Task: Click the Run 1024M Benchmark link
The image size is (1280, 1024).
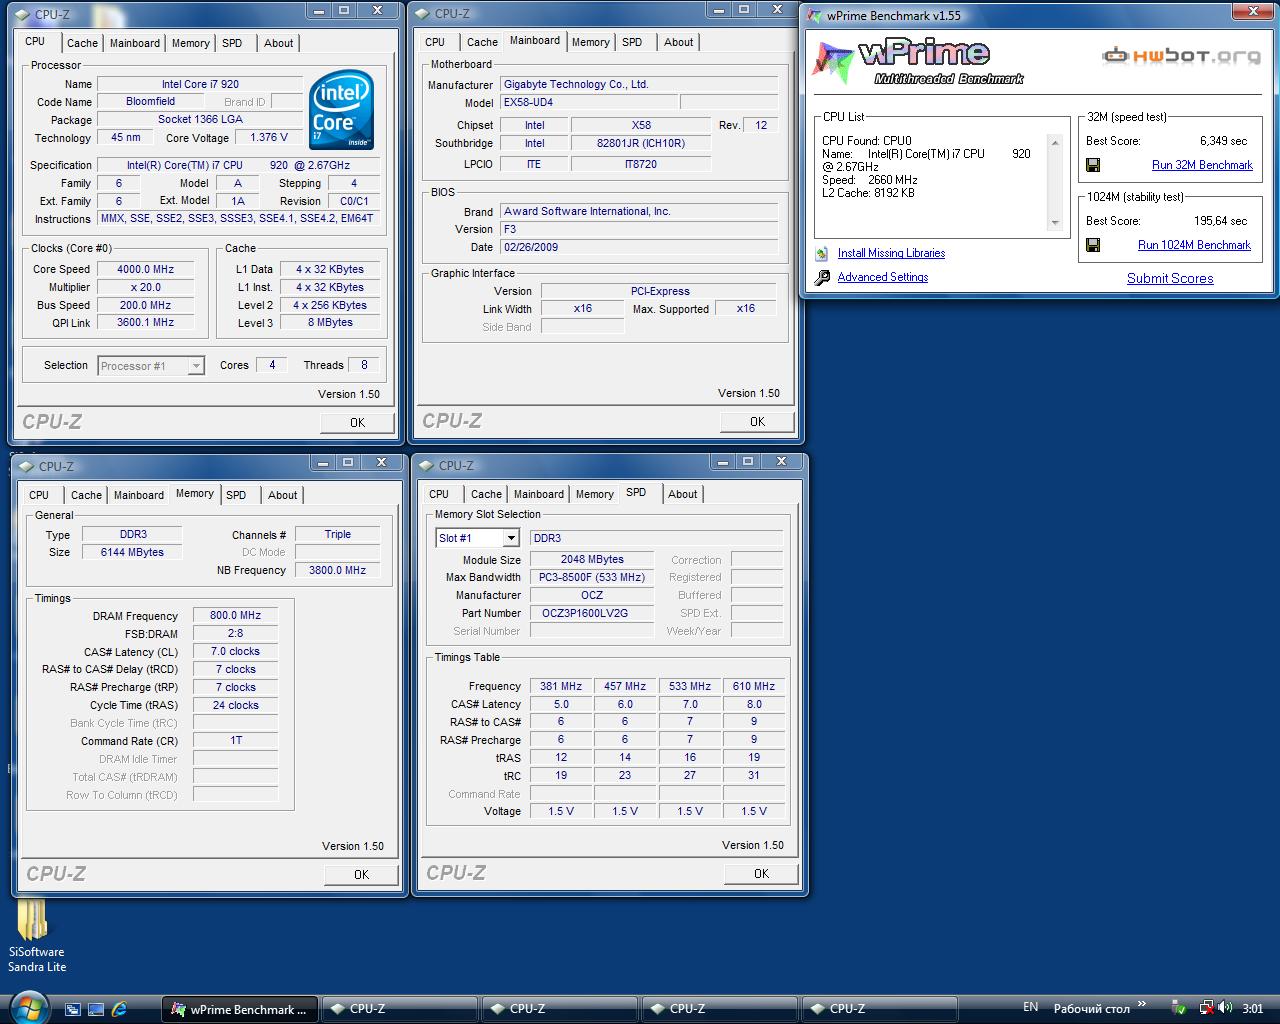Action: coord(1194,245)
